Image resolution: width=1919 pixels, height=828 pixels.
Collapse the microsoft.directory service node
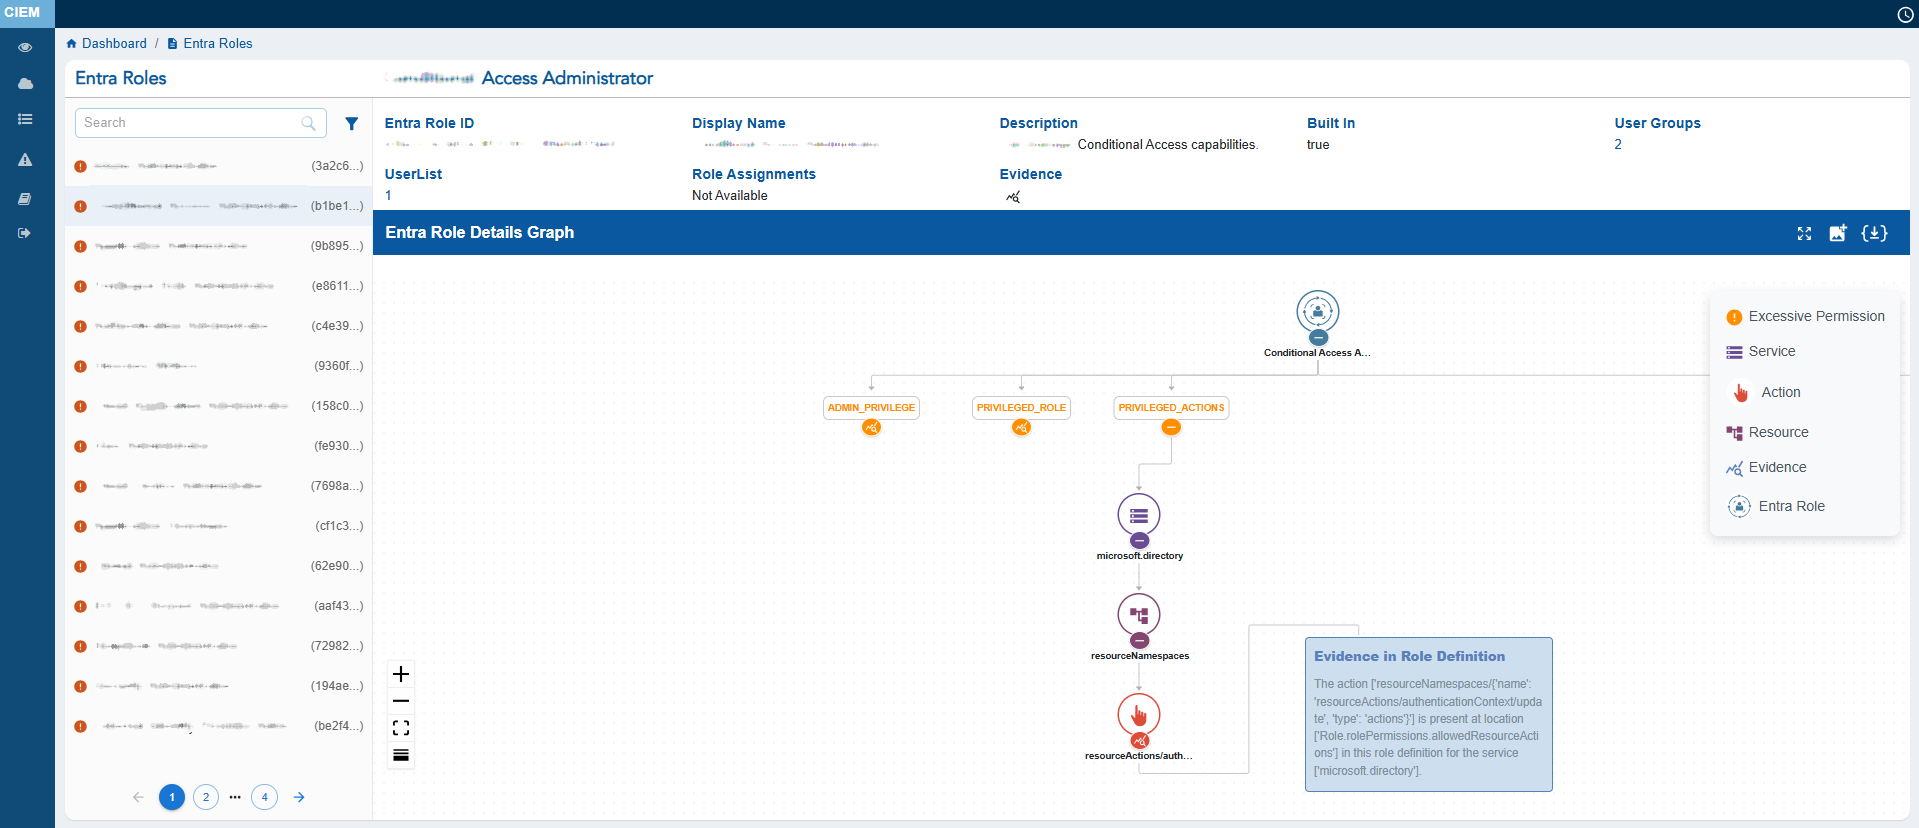1139,541
